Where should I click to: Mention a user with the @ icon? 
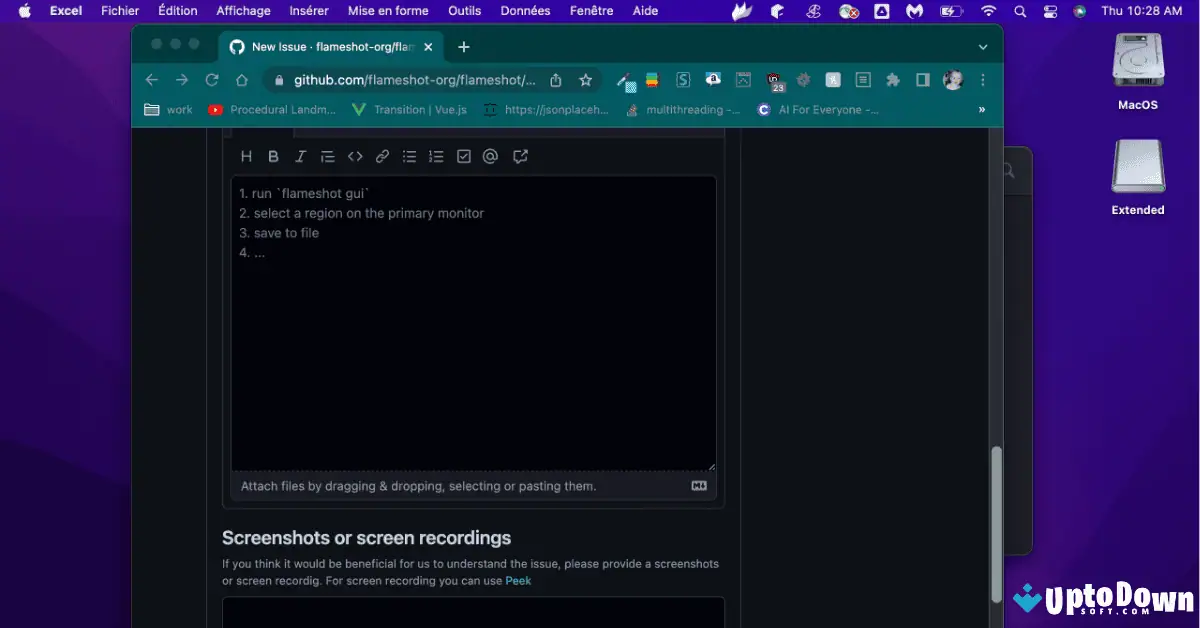pos(490,156)
